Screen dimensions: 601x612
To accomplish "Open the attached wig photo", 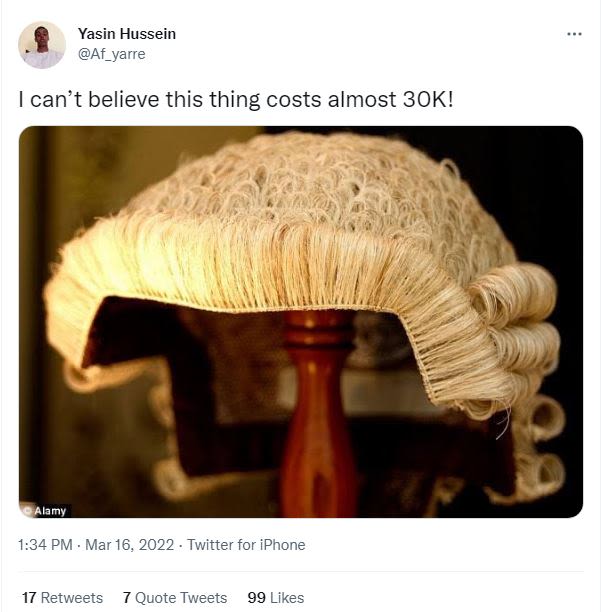I will coord(301,322).
